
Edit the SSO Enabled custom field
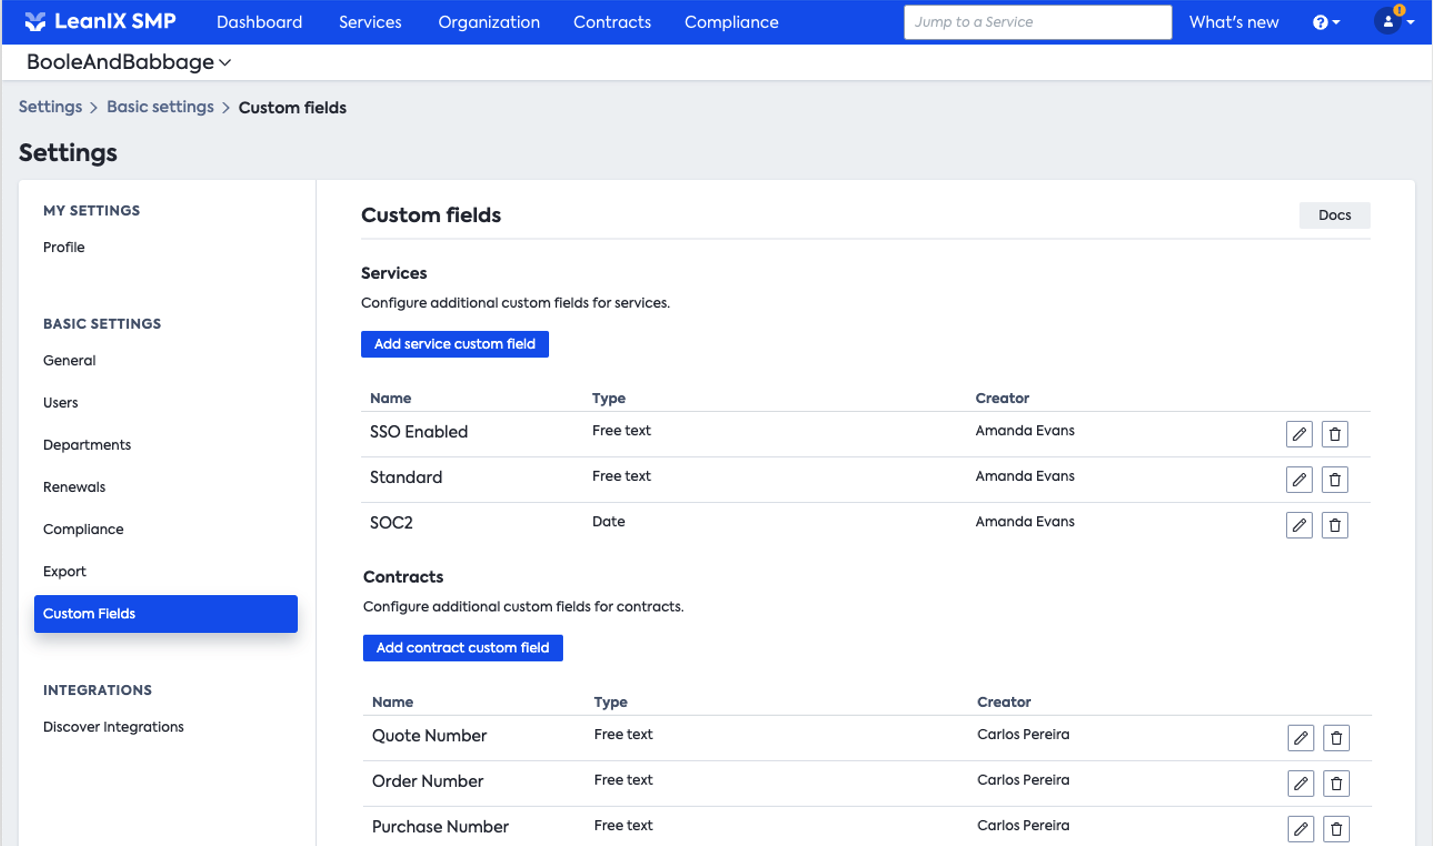[x=1298, y=434]
